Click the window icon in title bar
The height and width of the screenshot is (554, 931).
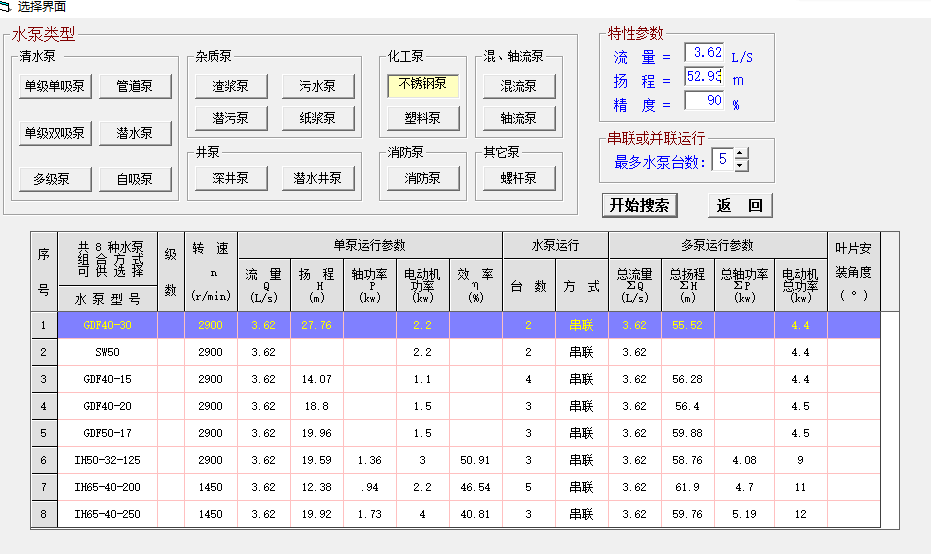(6, 7)
